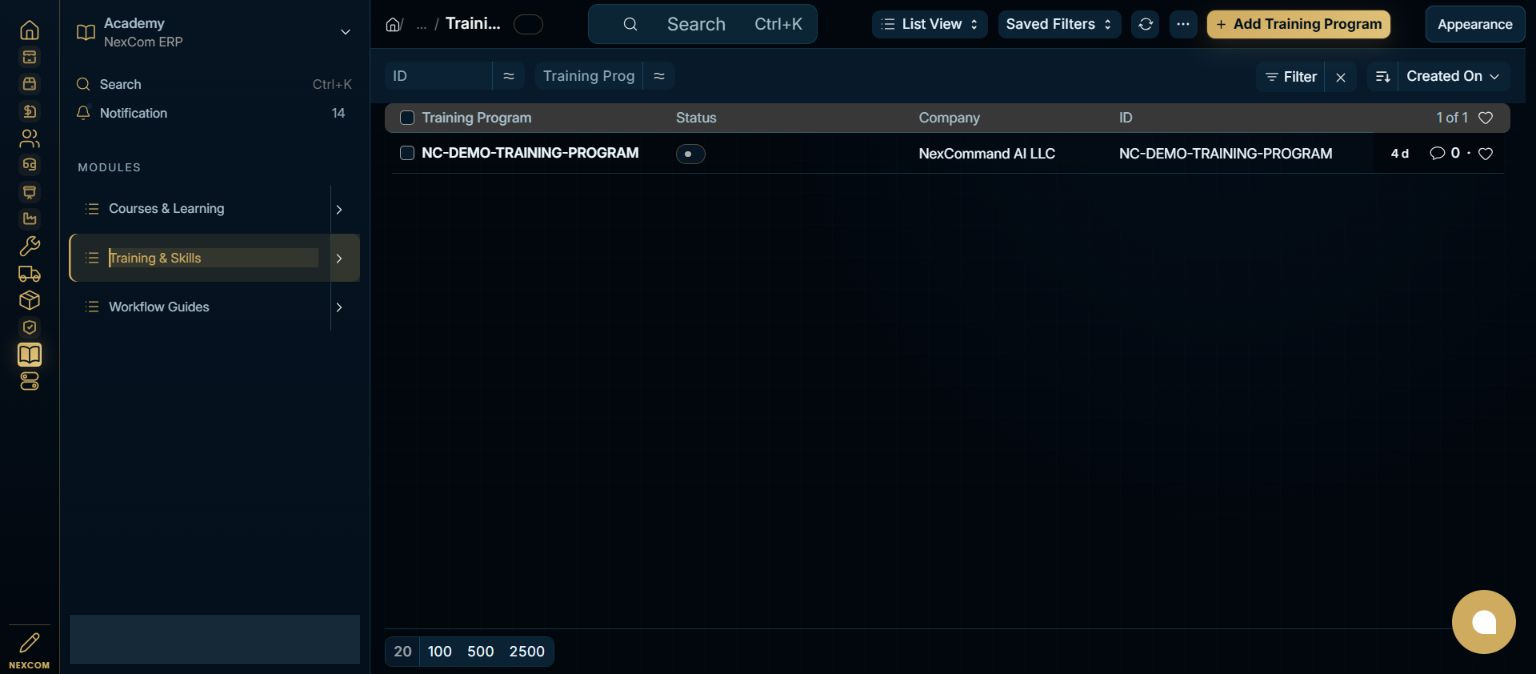Click Add Training Program button
Viewport: 1536px width, 674px height.
(x=1298, y=24)
